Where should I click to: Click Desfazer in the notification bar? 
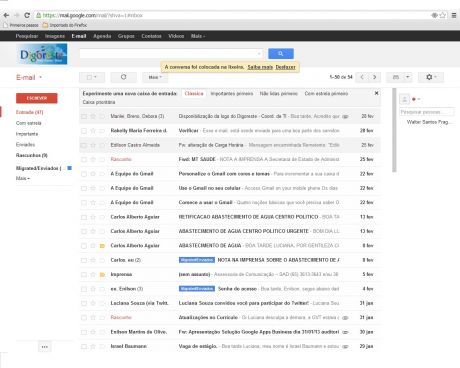pos(285,67)
